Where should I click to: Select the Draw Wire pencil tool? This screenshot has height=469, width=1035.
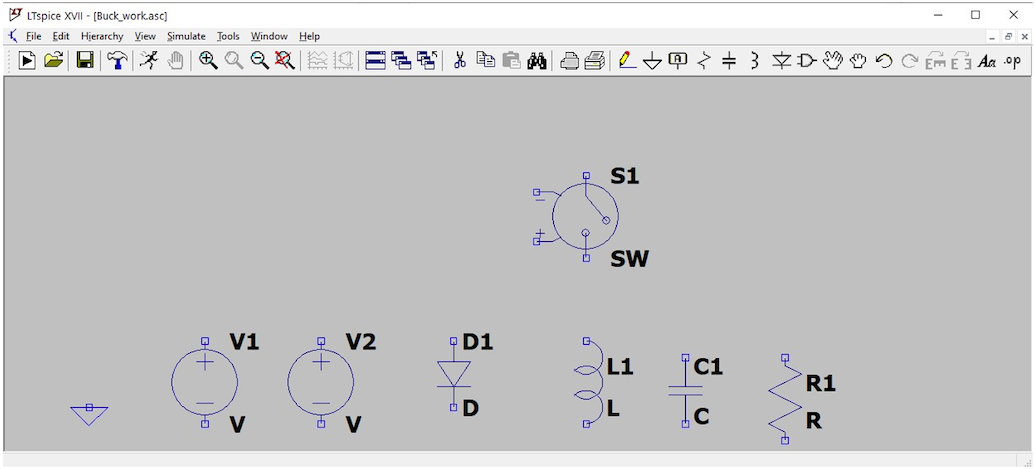tap(626, 61)
